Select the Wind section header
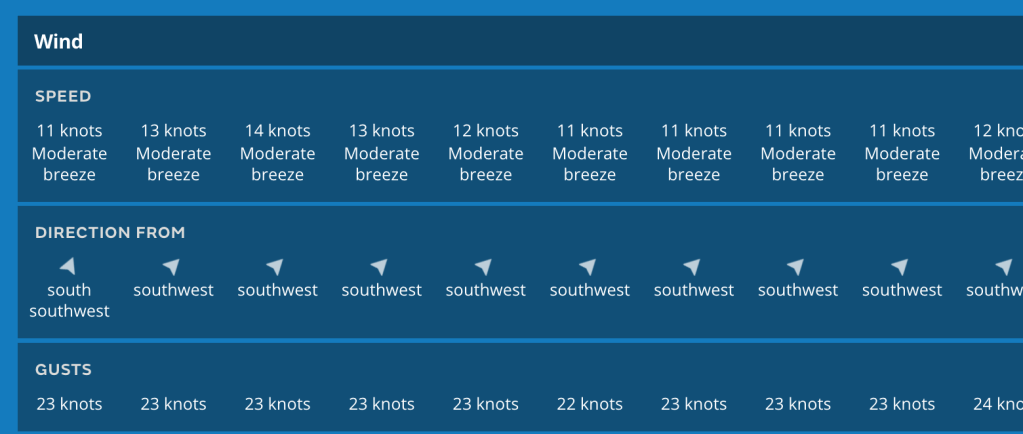Viewport: 1023px width, 434px height. (x=59, y=42)
